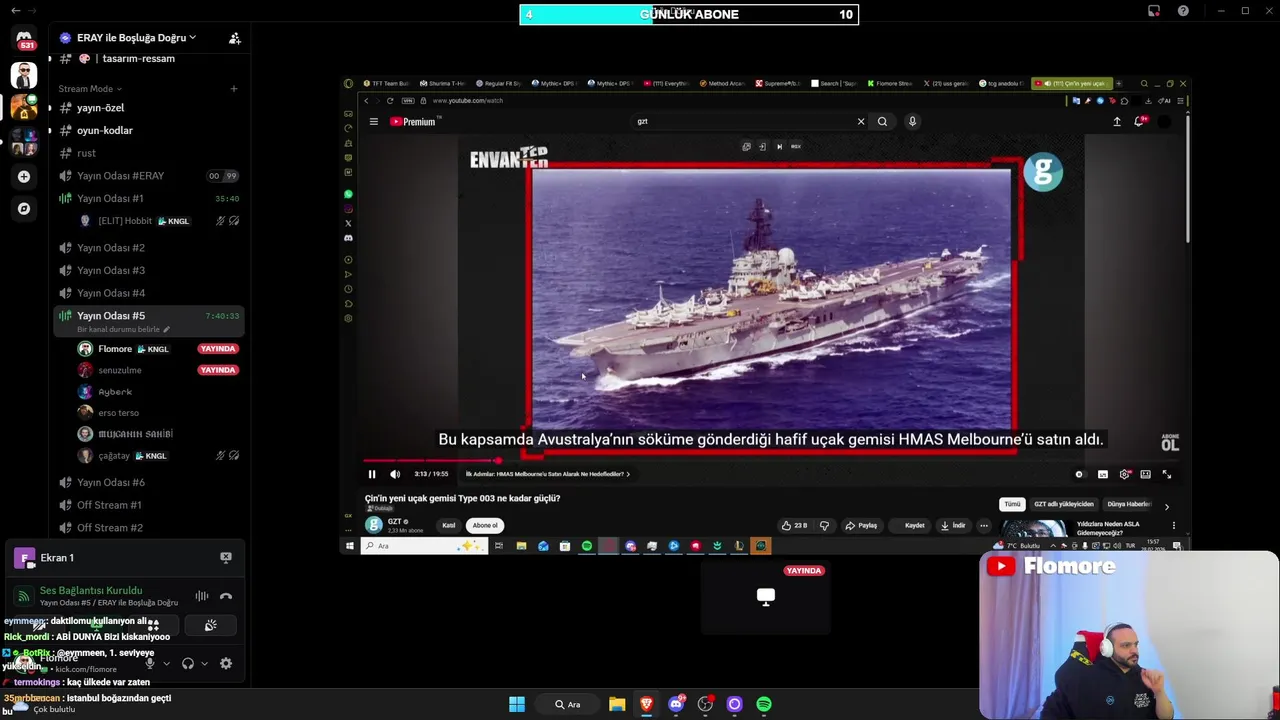This screenshot has width=1280, height=720.
Task: Clear the YouTube search box
Action: [861, 122]
